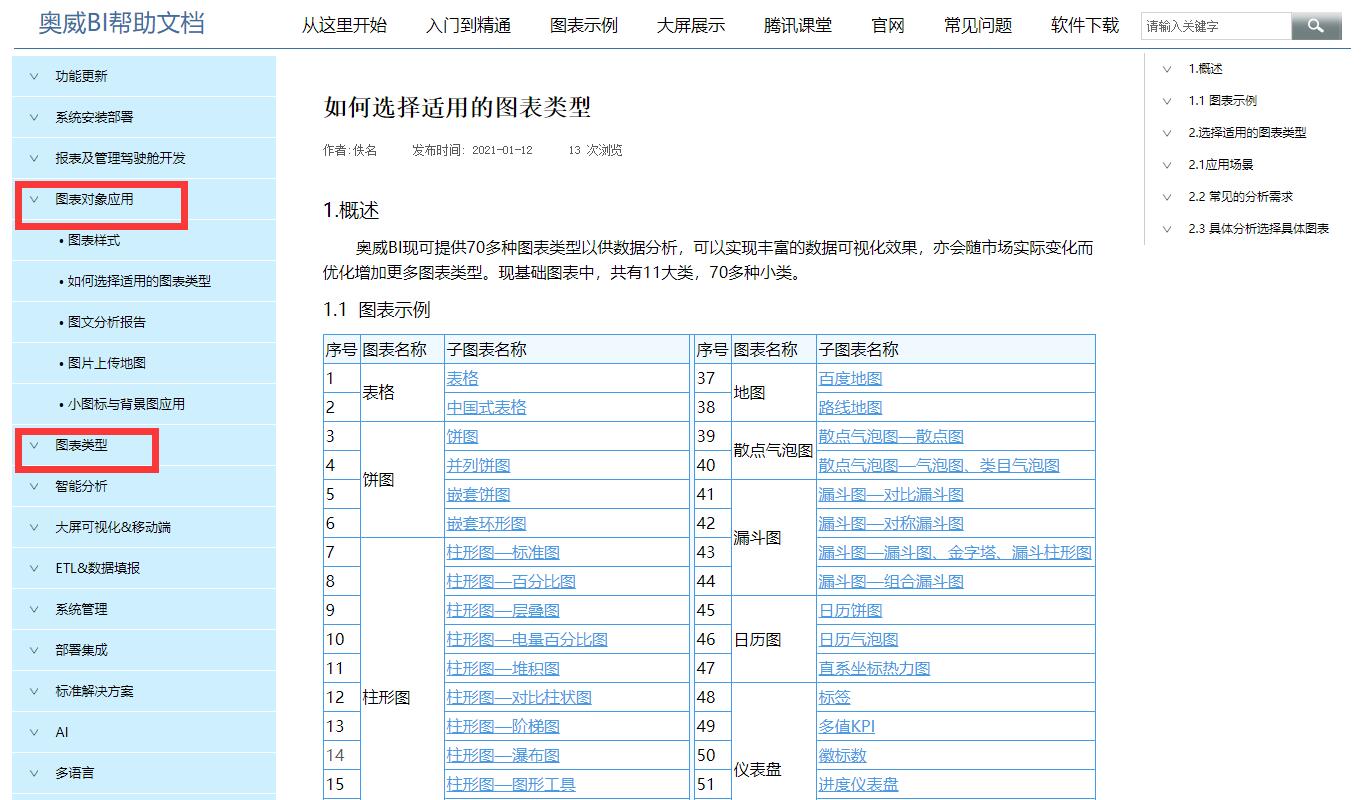1364x800 pixels.
Task: Open the 大屏展示 top menu
Action: coord(691,26)
